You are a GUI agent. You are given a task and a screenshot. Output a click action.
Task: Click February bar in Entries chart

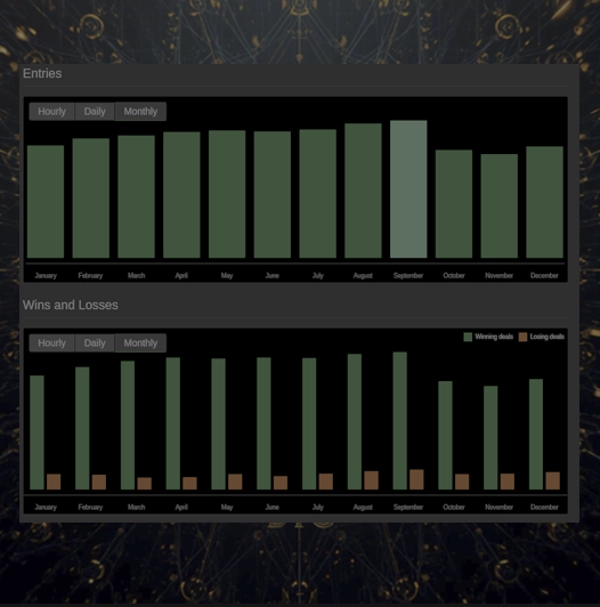click(91, 198)
